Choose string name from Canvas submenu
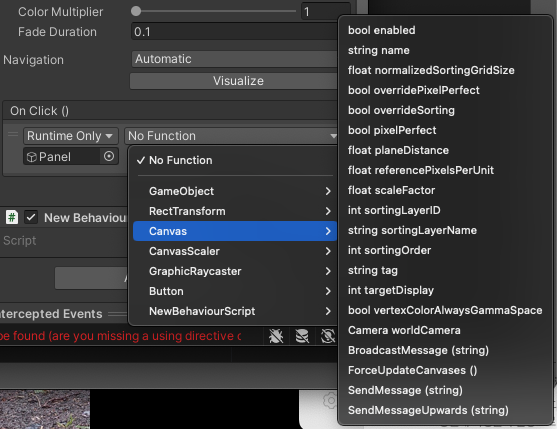The width and height of the screenshot is (557, 429). point(445,50)
